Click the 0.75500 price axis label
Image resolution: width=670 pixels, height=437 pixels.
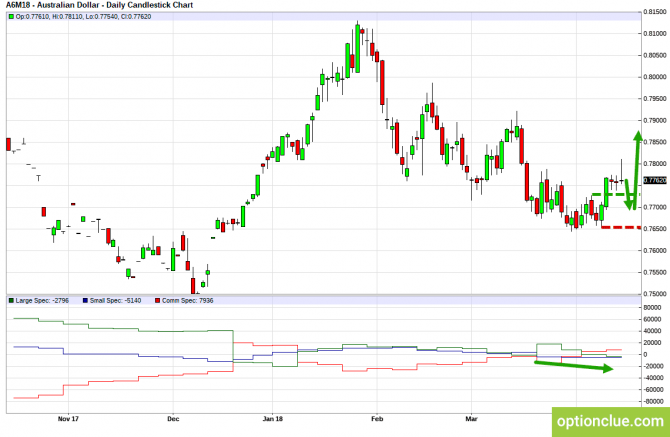[x=655, y=273]
